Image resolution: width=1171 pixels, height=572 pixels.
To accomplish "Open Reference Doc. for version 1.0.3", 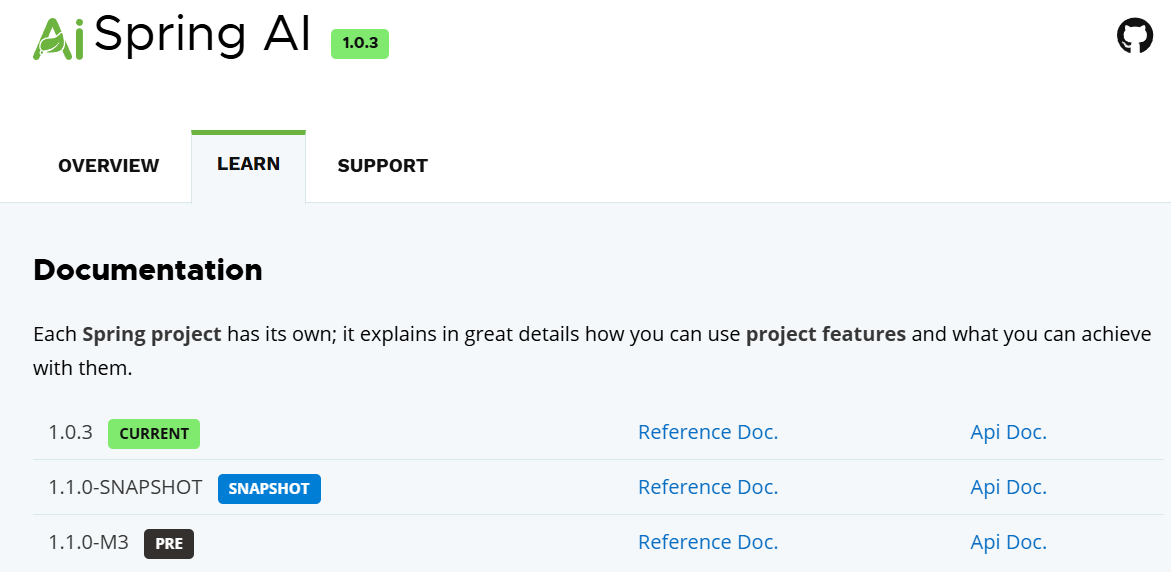I will coord(708,432).
